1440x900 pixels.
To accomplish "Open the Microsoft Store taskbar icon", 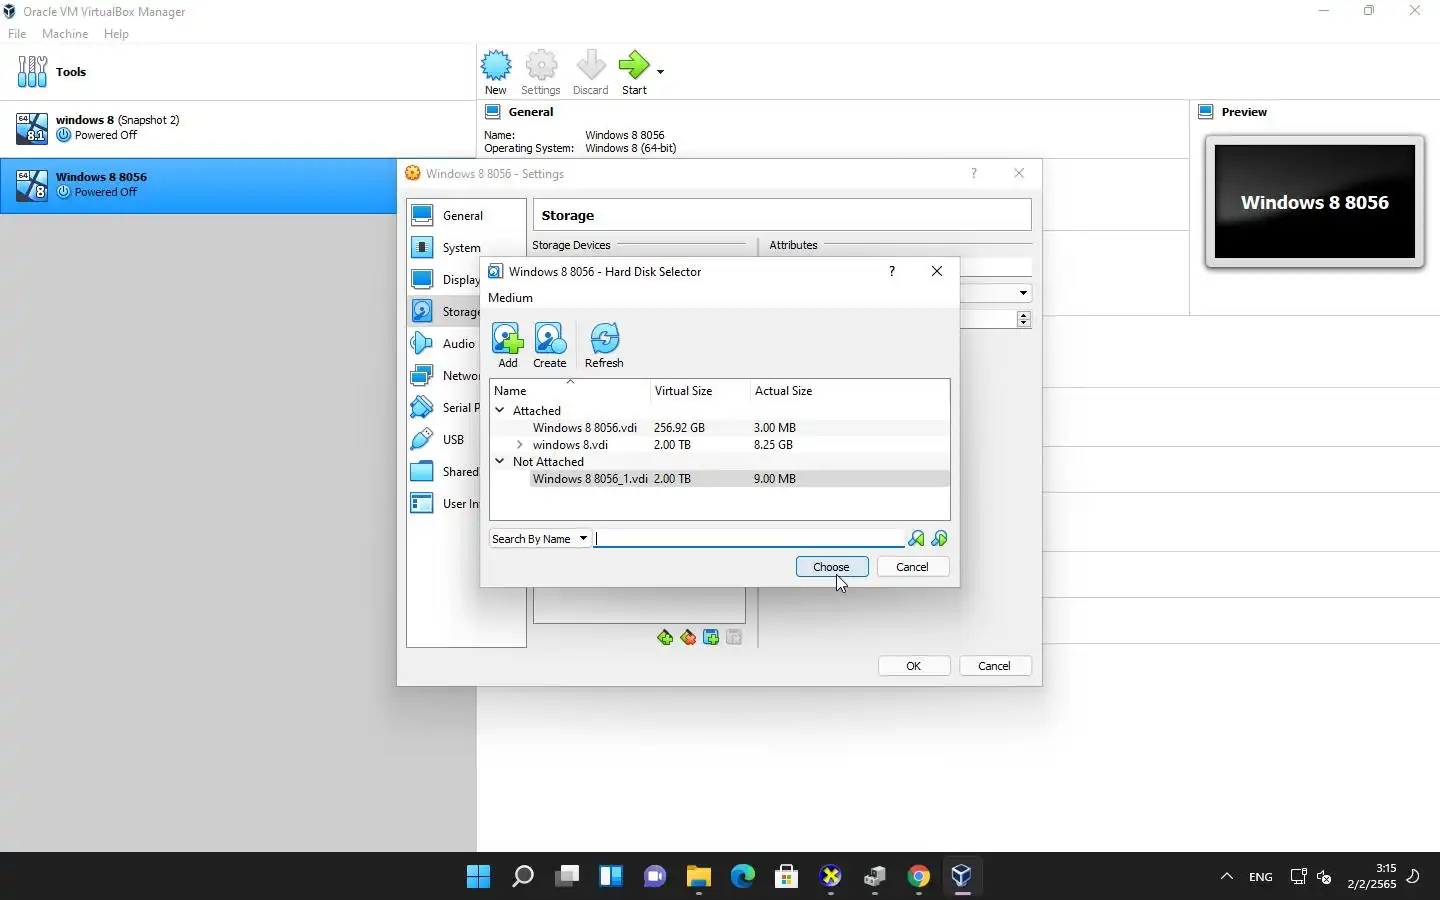I will [787, 877].
